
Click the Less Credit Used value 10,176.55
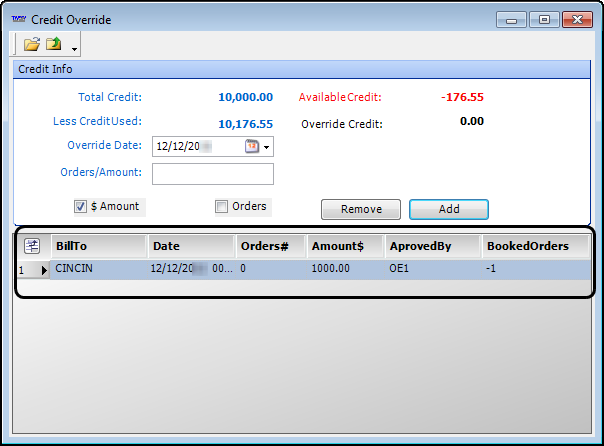246,124
